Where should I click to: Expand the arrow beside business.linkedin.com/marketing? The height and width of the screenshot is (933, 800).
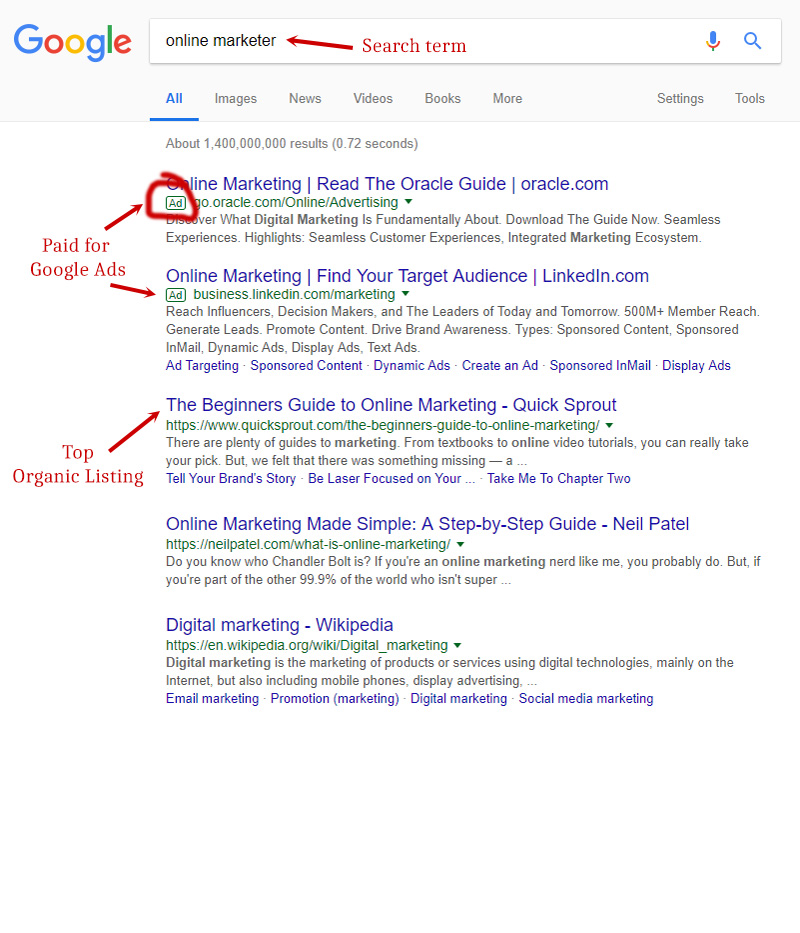coord(405,294)
